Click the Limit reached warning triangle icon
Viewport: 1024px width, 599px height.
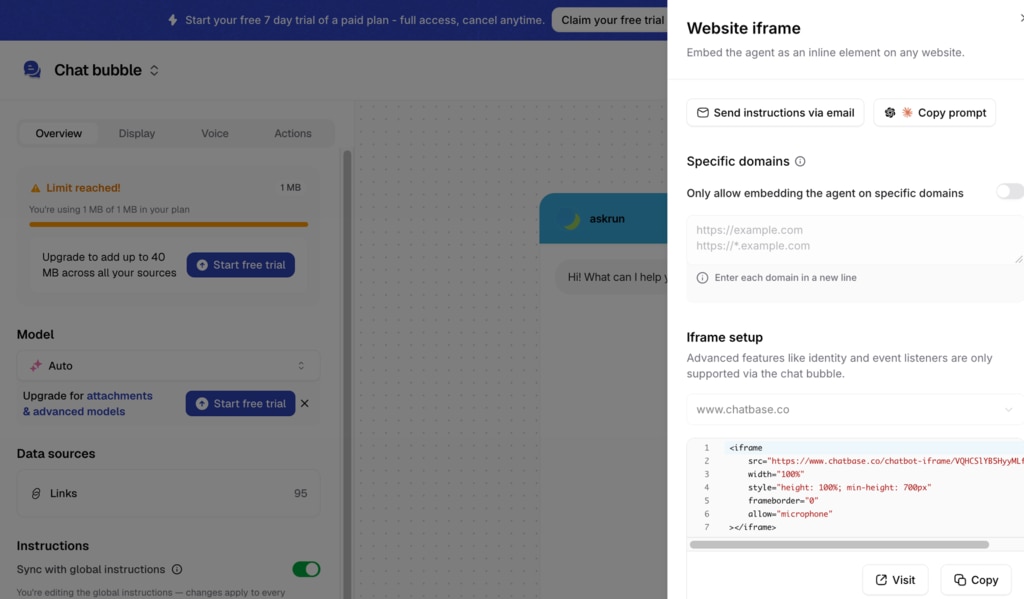[x=35, y=188]
